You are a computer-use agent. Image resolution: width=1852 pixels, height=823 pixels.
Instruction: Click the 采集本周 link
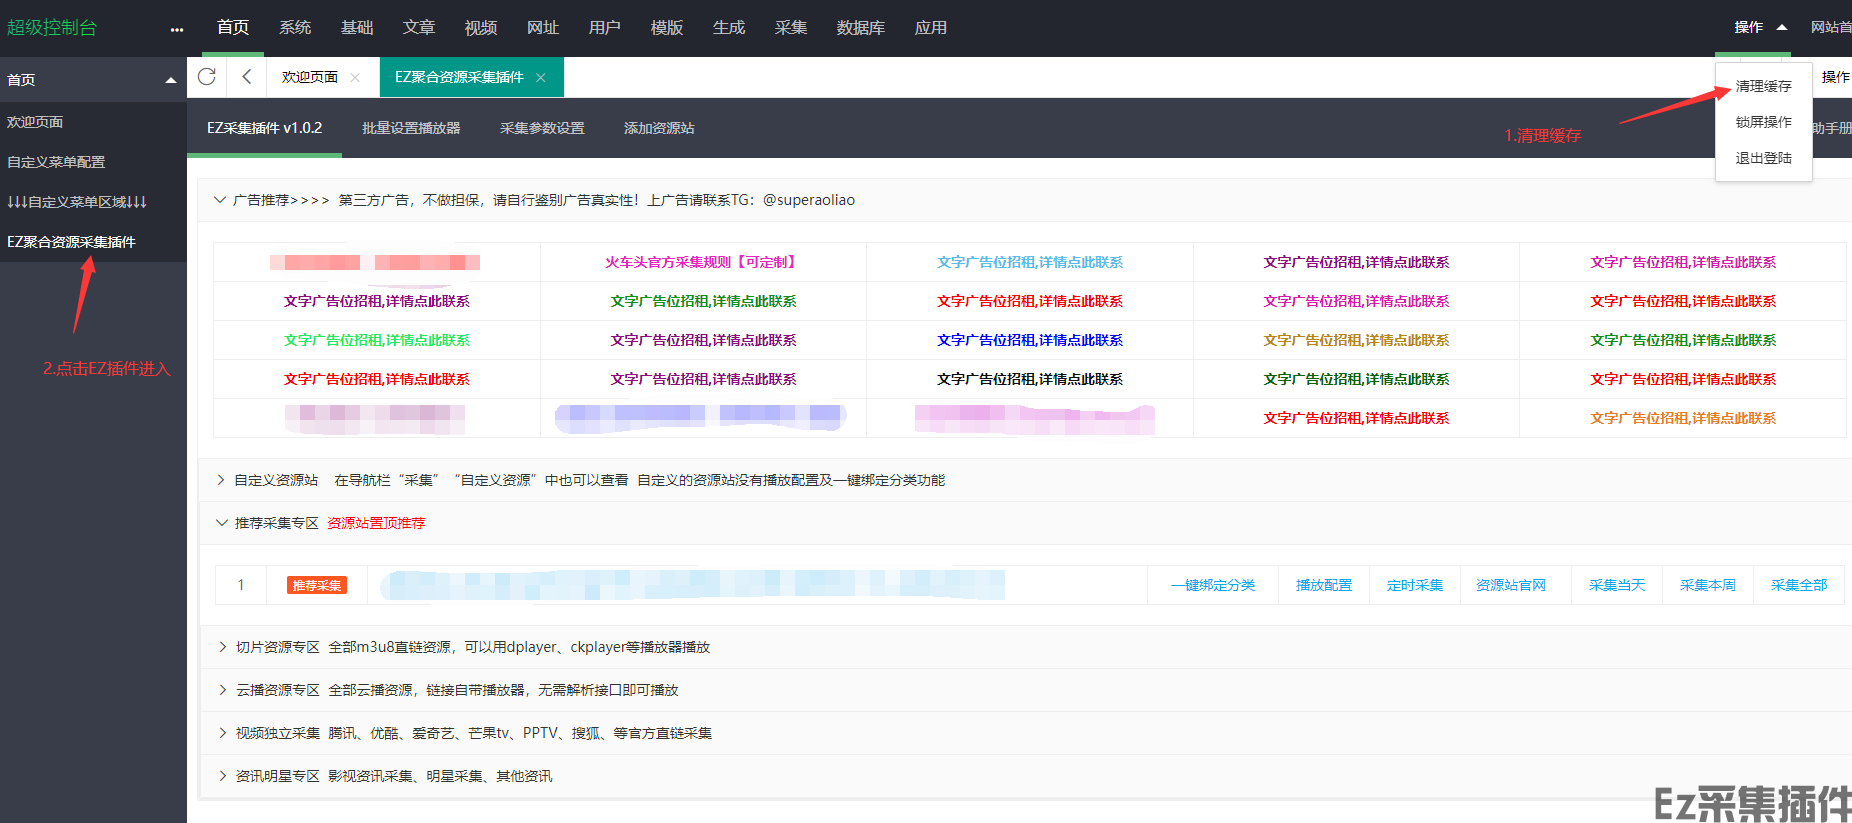tap(1708, 585)
